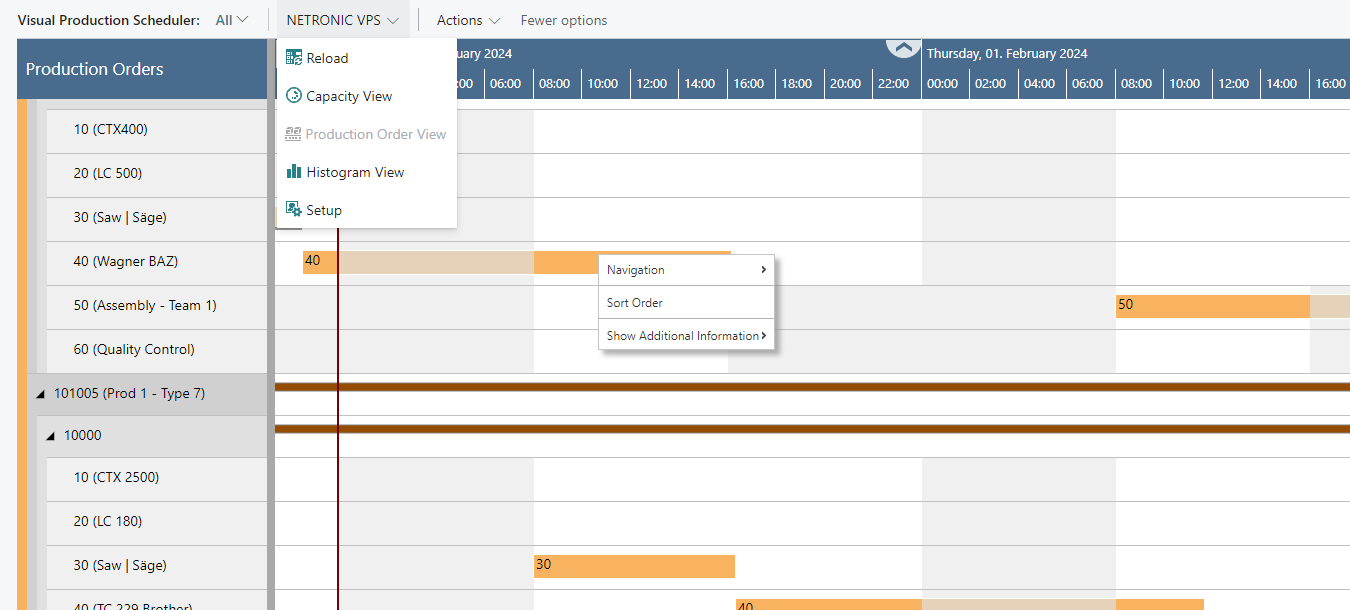Open Histogram View via its bar-chart icon

coord(295,172)
